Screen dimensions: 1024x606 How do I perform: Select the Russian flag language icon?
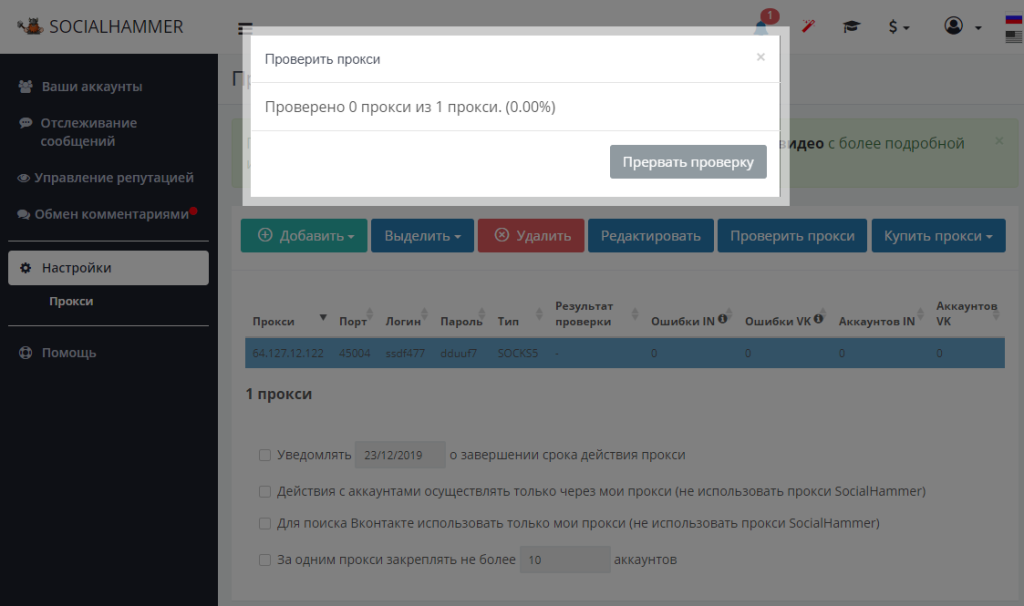(1014, 20)
